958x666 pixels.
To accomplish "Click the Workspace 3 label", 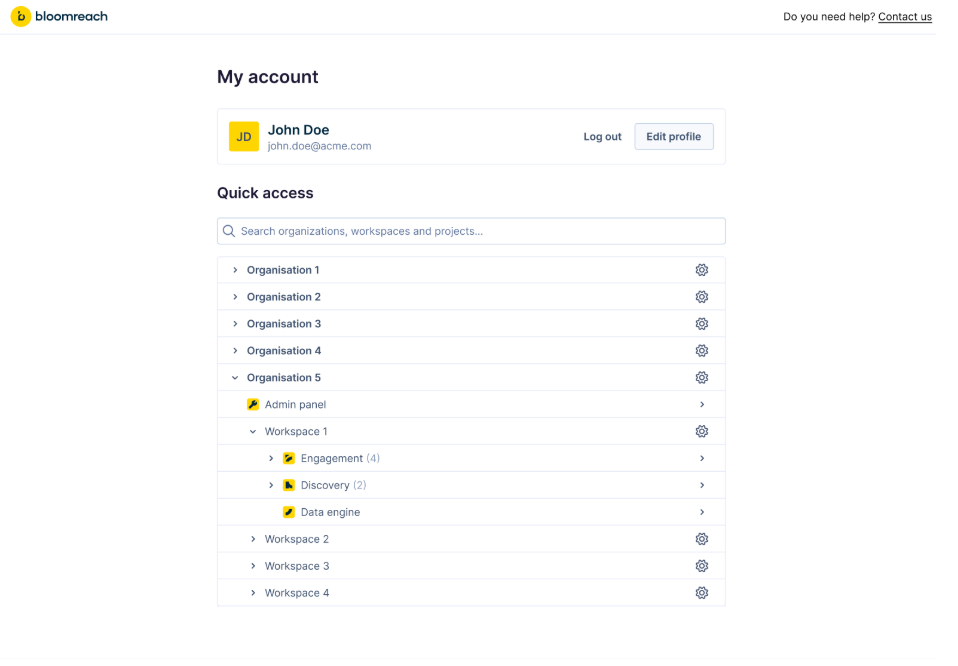I will [x=296, y=566].
